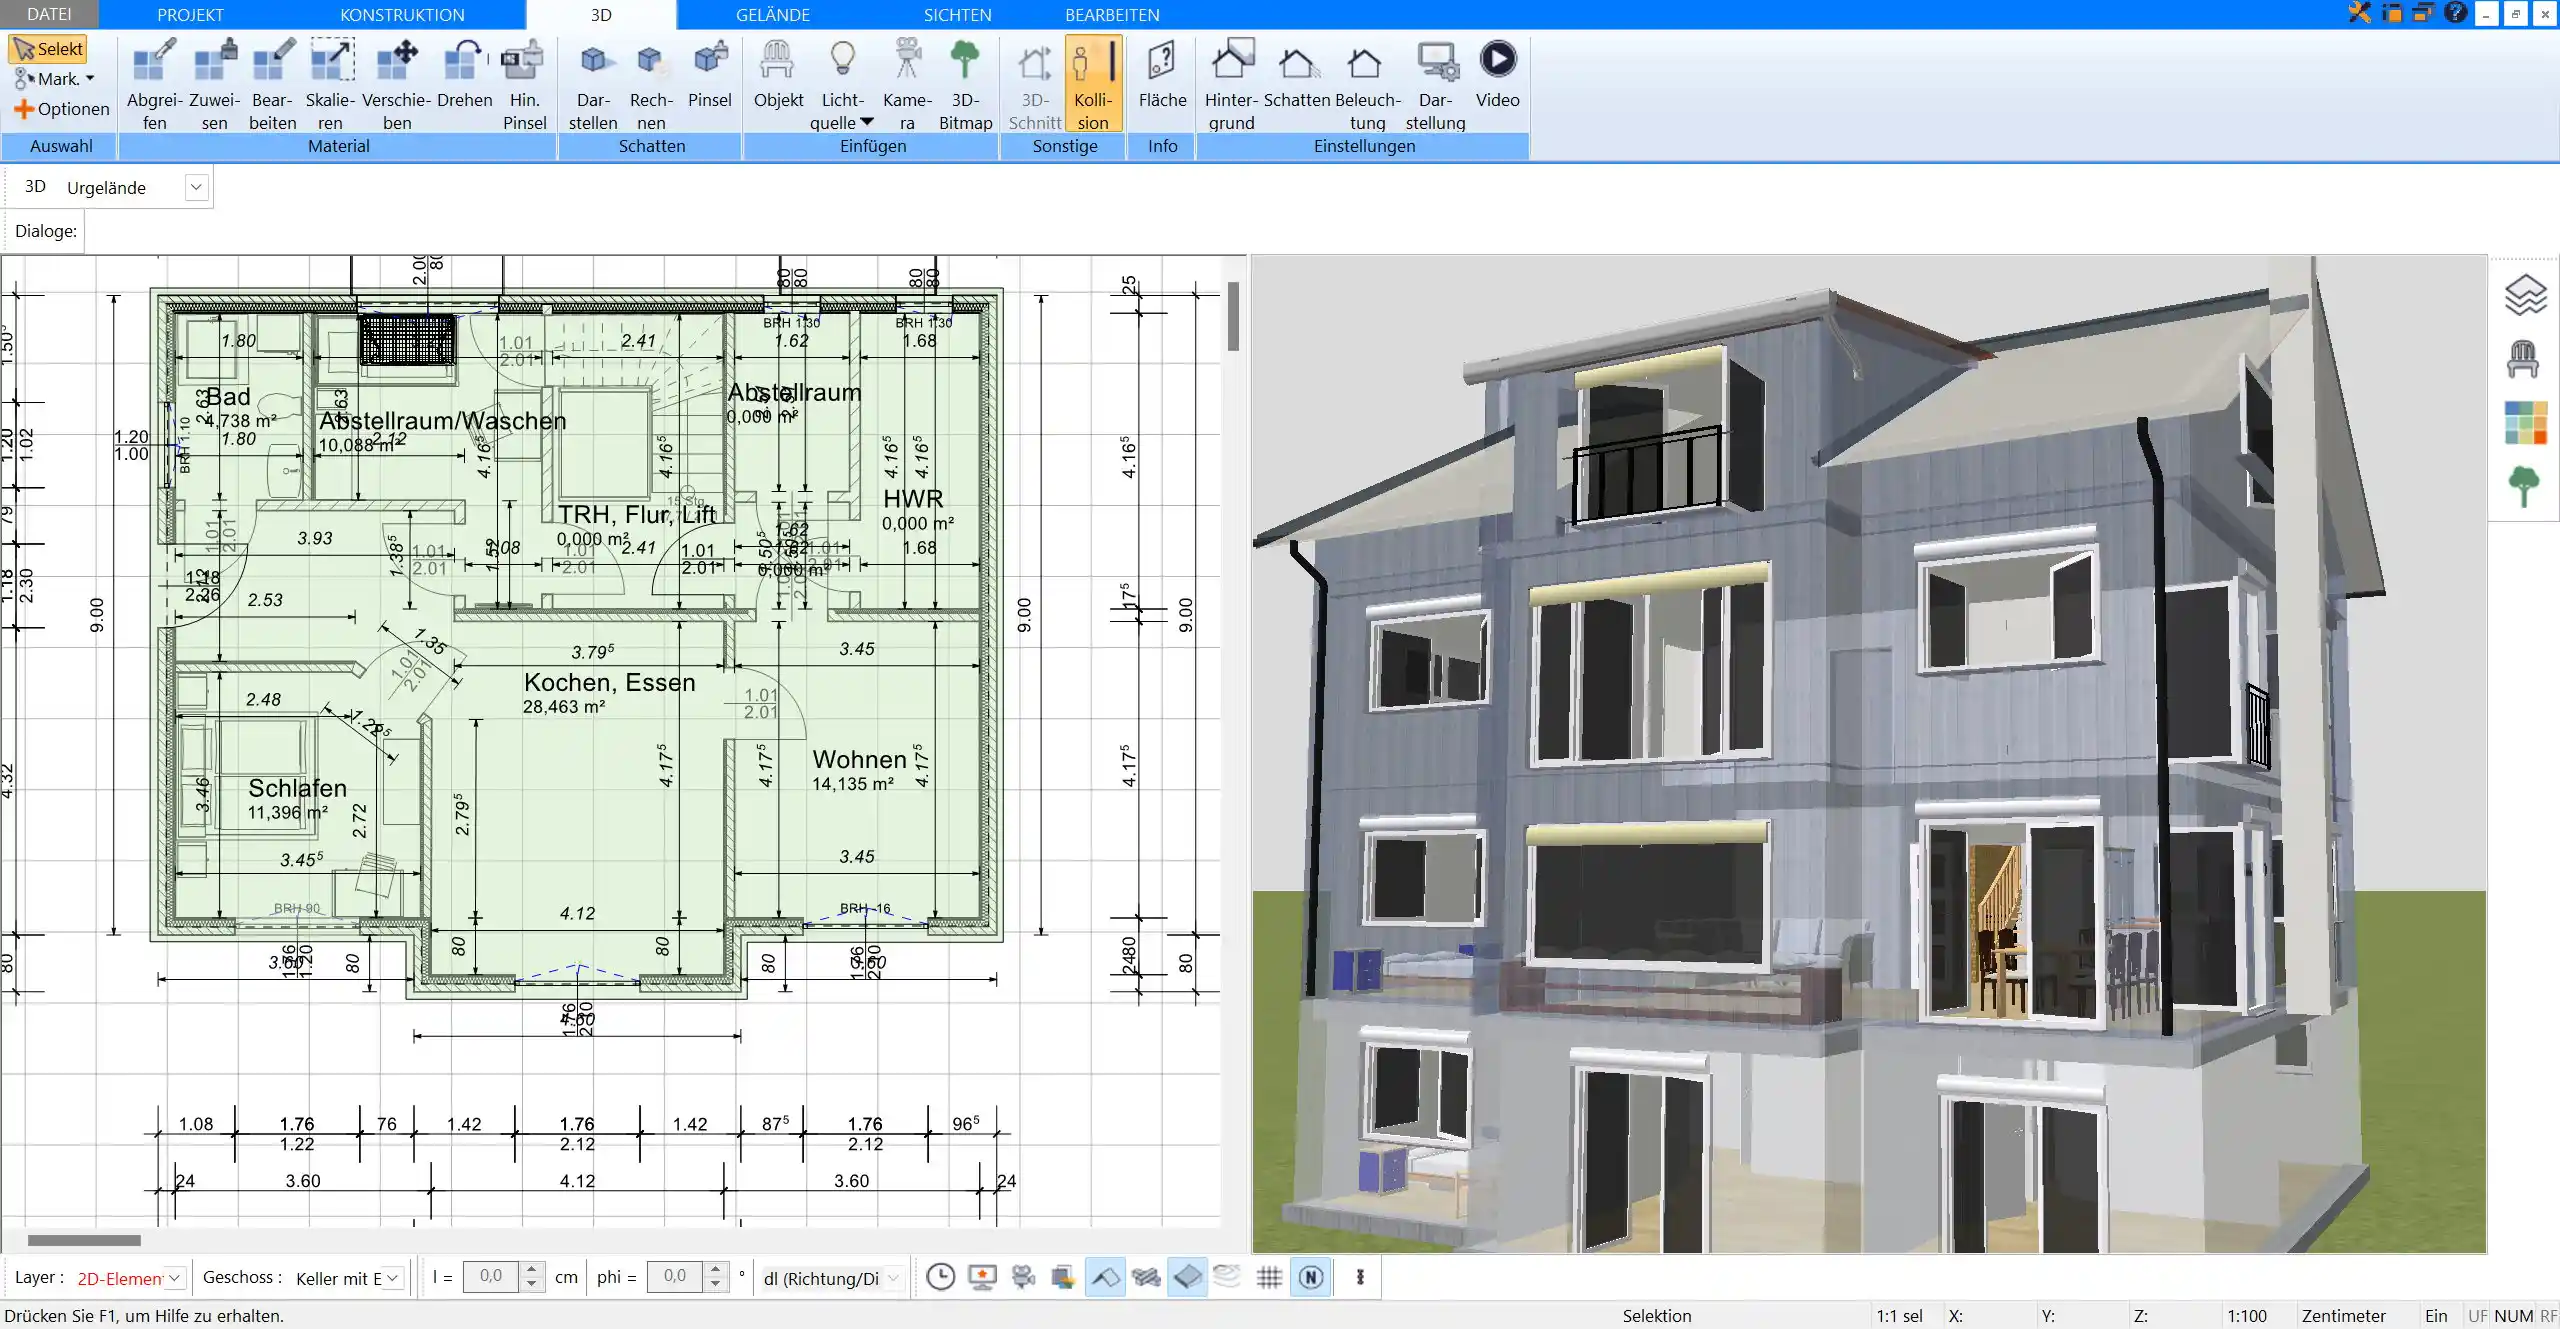Open the Lichtquelle dropdown

(842, 84)
